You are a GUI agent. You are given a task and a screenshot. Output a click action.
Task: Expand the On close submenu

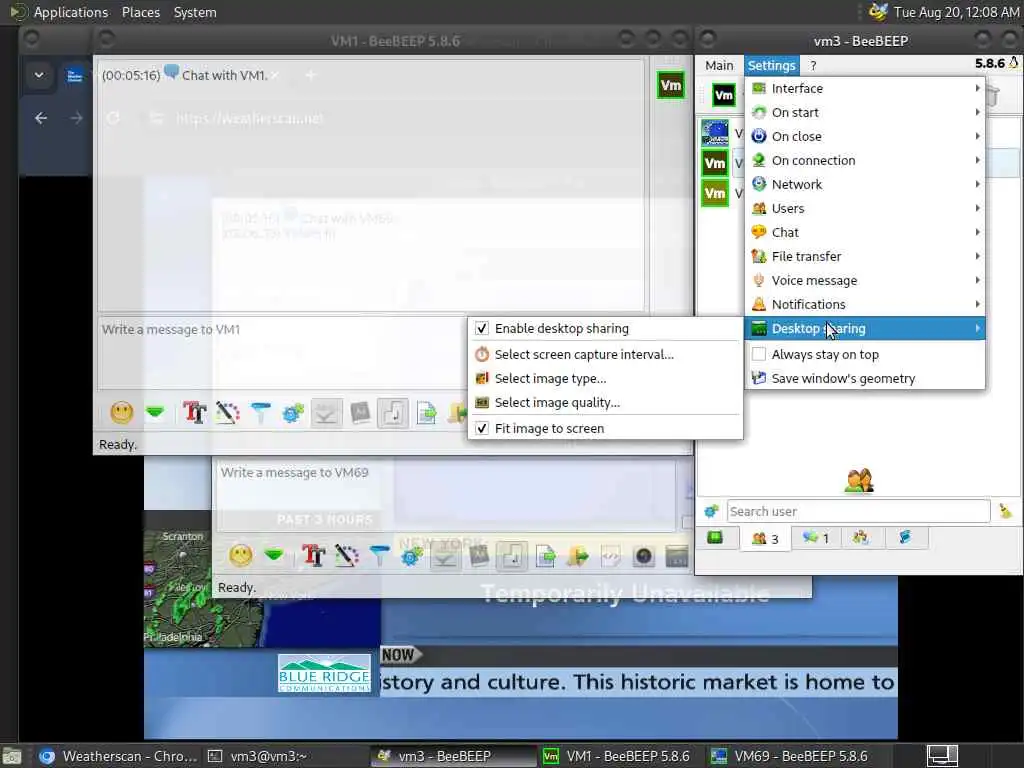click(x=865, y=136)
